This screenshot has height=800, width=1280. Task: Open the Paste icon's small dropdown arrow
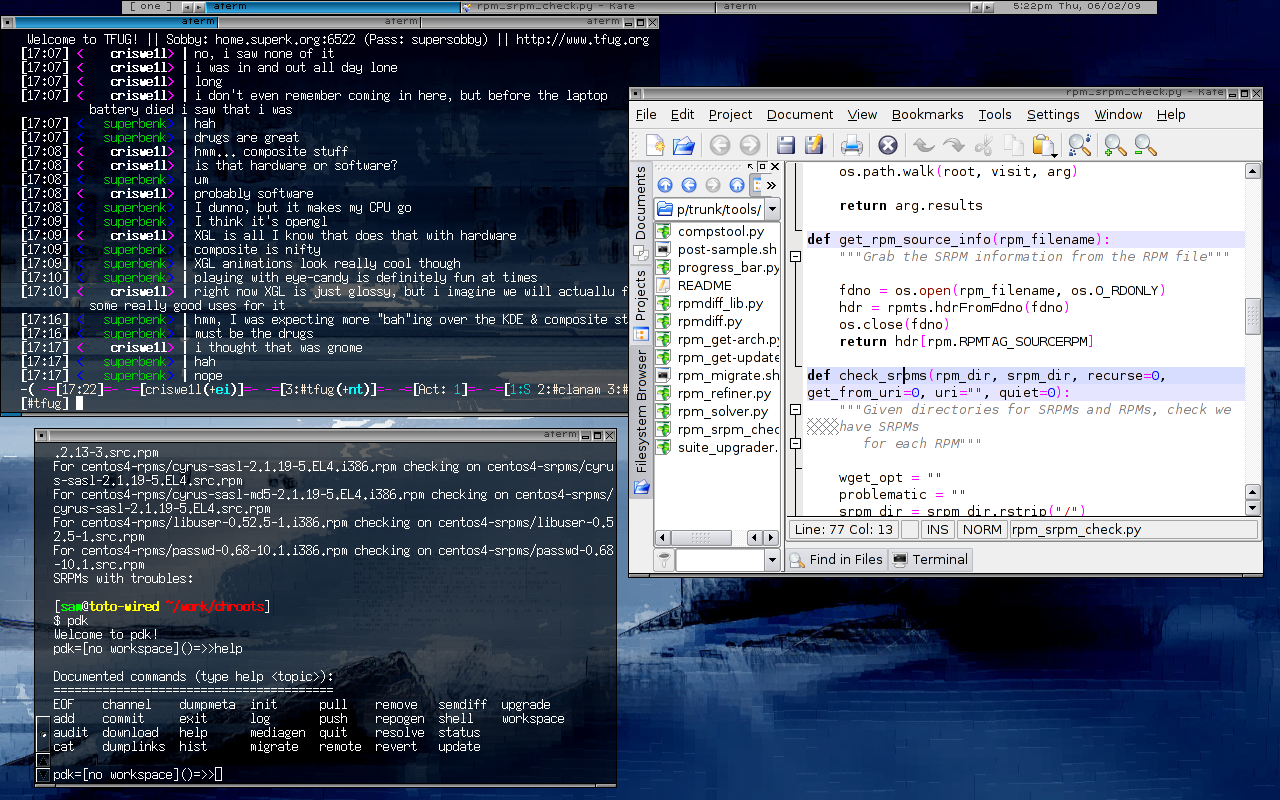tap(1055, 154)
